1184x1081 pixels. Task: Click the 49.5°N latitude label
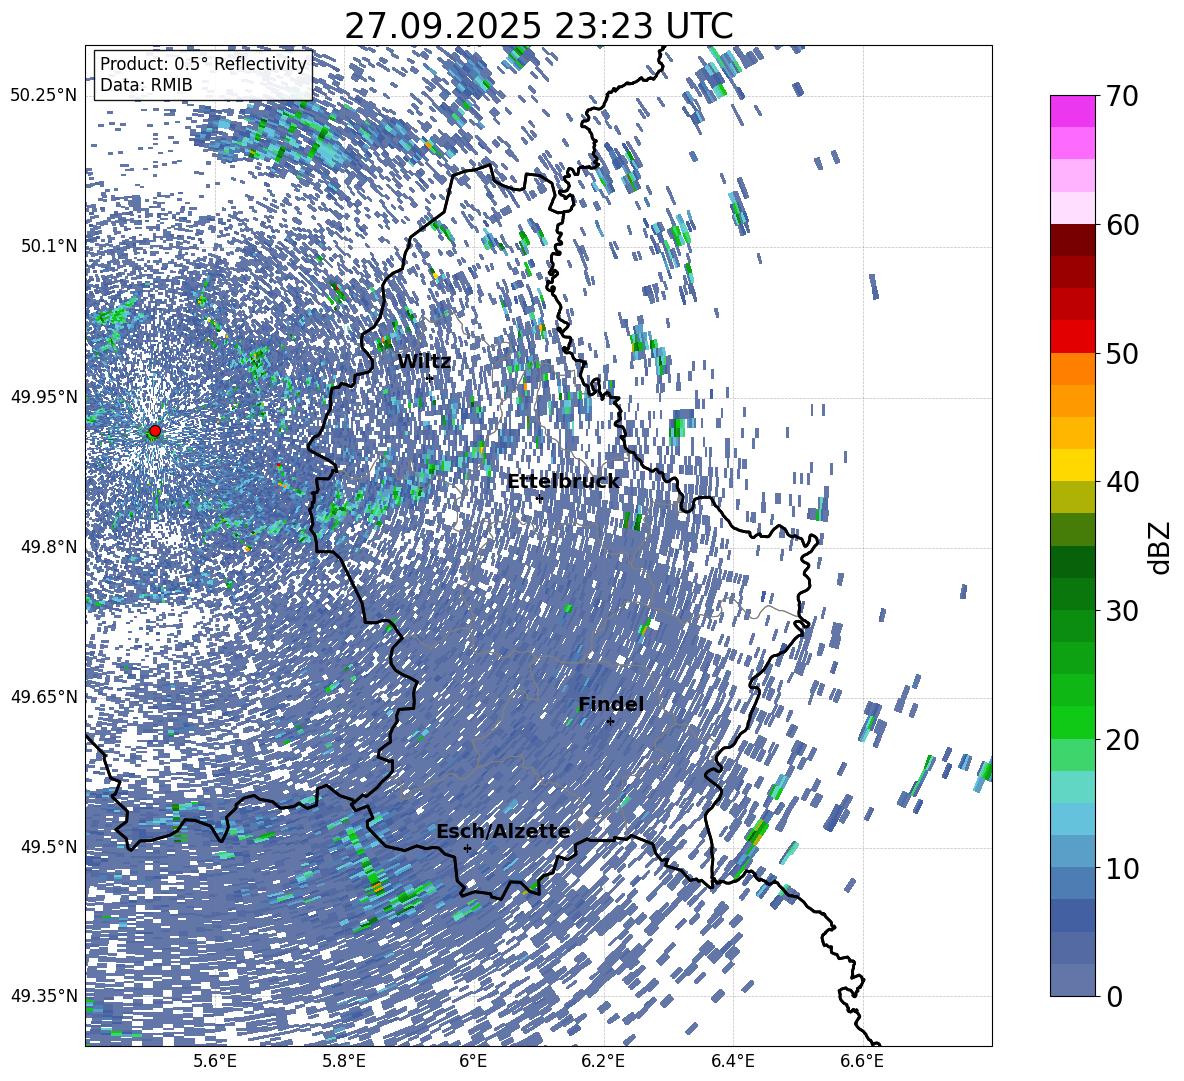click(48, 846)
